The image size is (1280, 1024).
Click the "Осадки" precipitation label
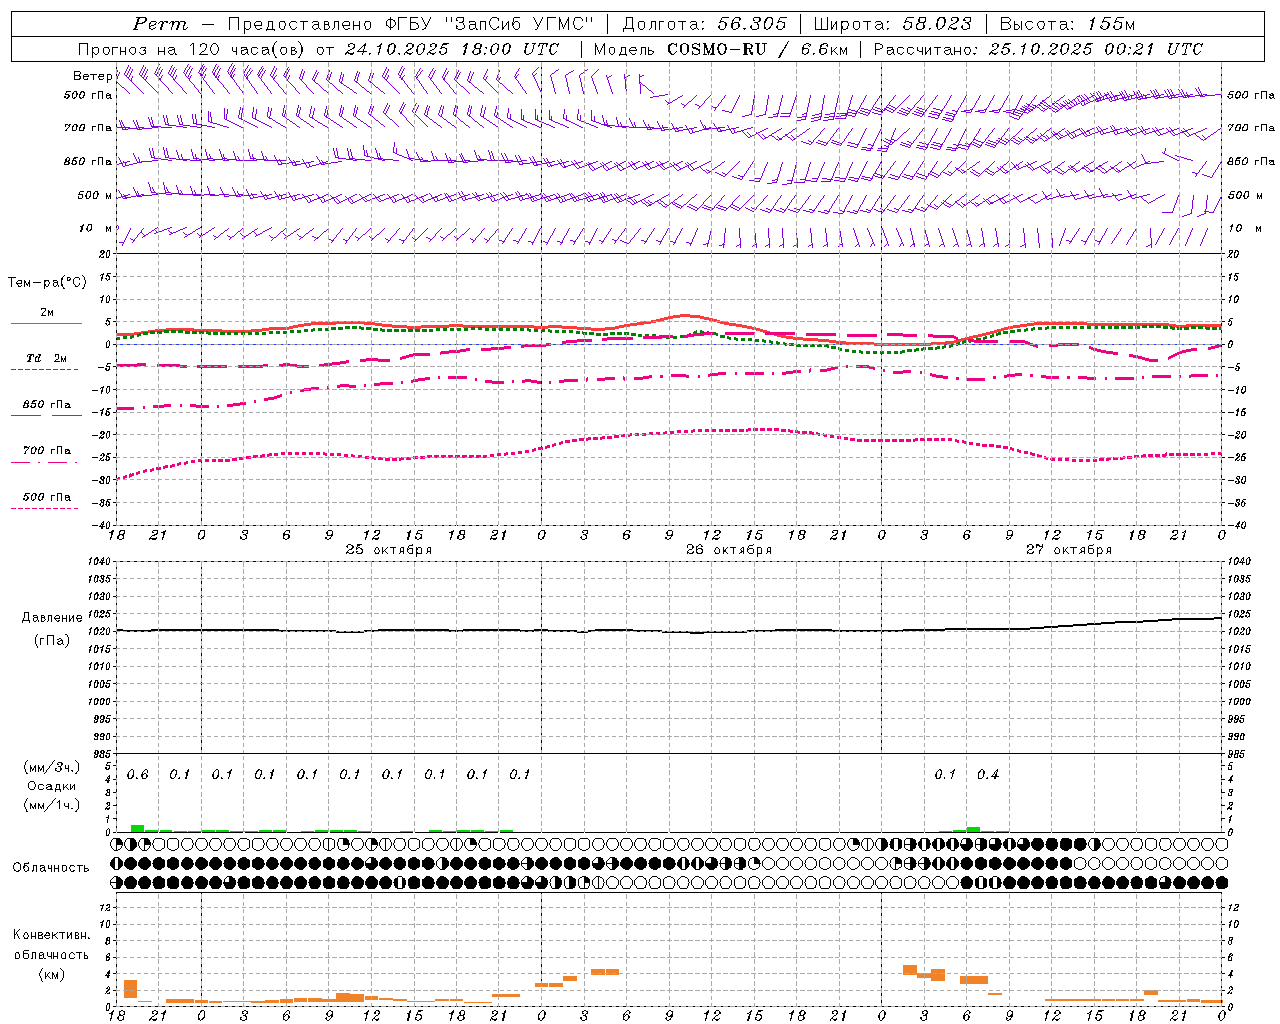tap(52, 786)
